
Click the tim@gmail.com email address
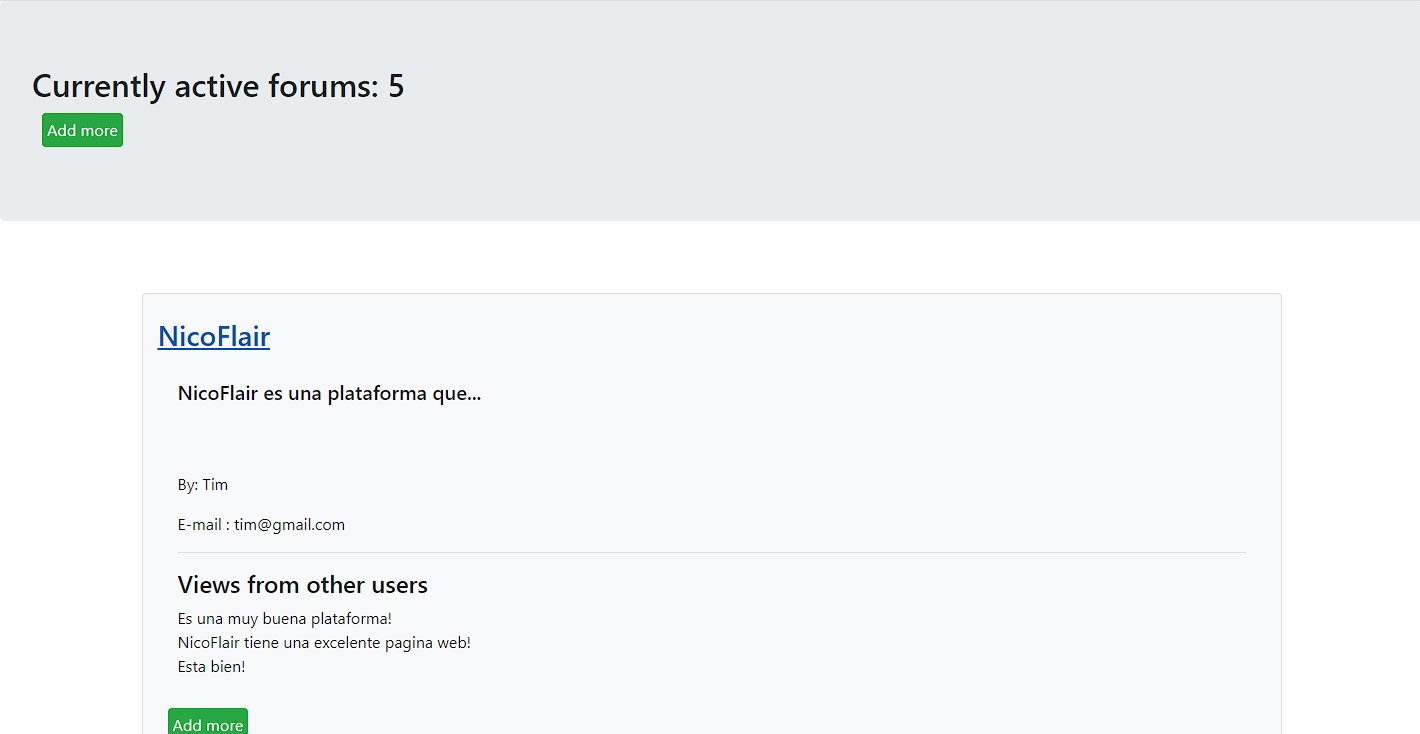[x=290, y=525]
